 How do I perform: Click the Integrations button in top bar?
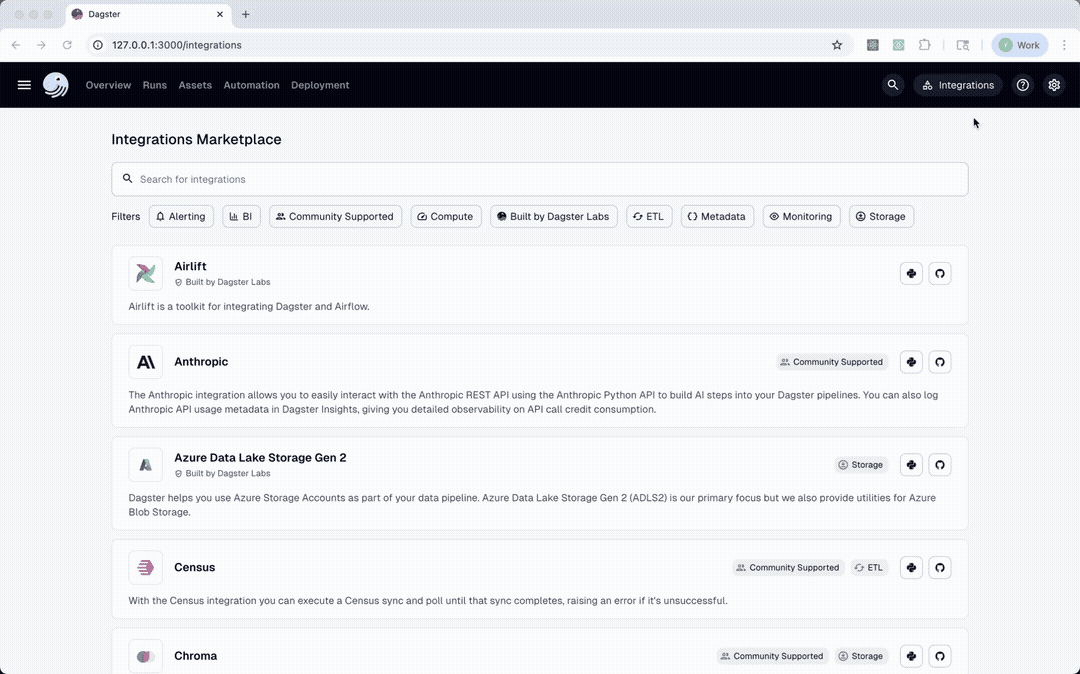(x=957, y=85)
